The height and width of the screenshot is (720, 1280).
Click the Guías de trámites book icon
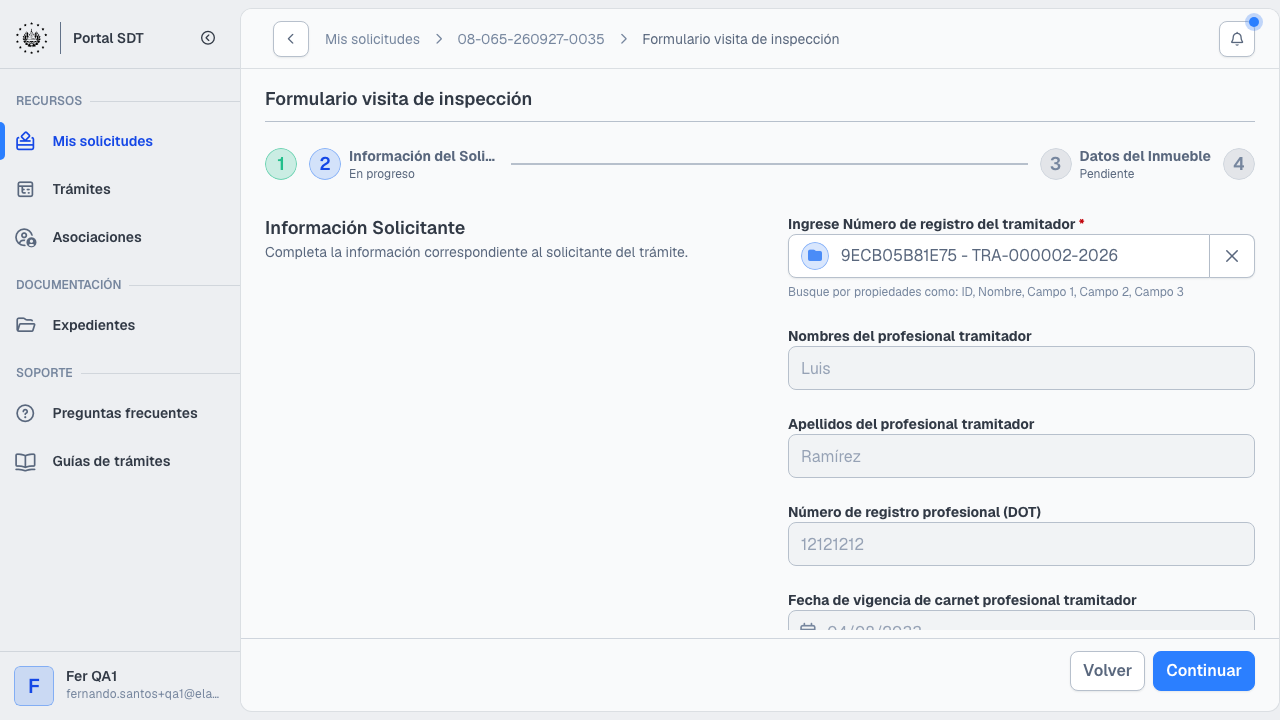(26, 461)
